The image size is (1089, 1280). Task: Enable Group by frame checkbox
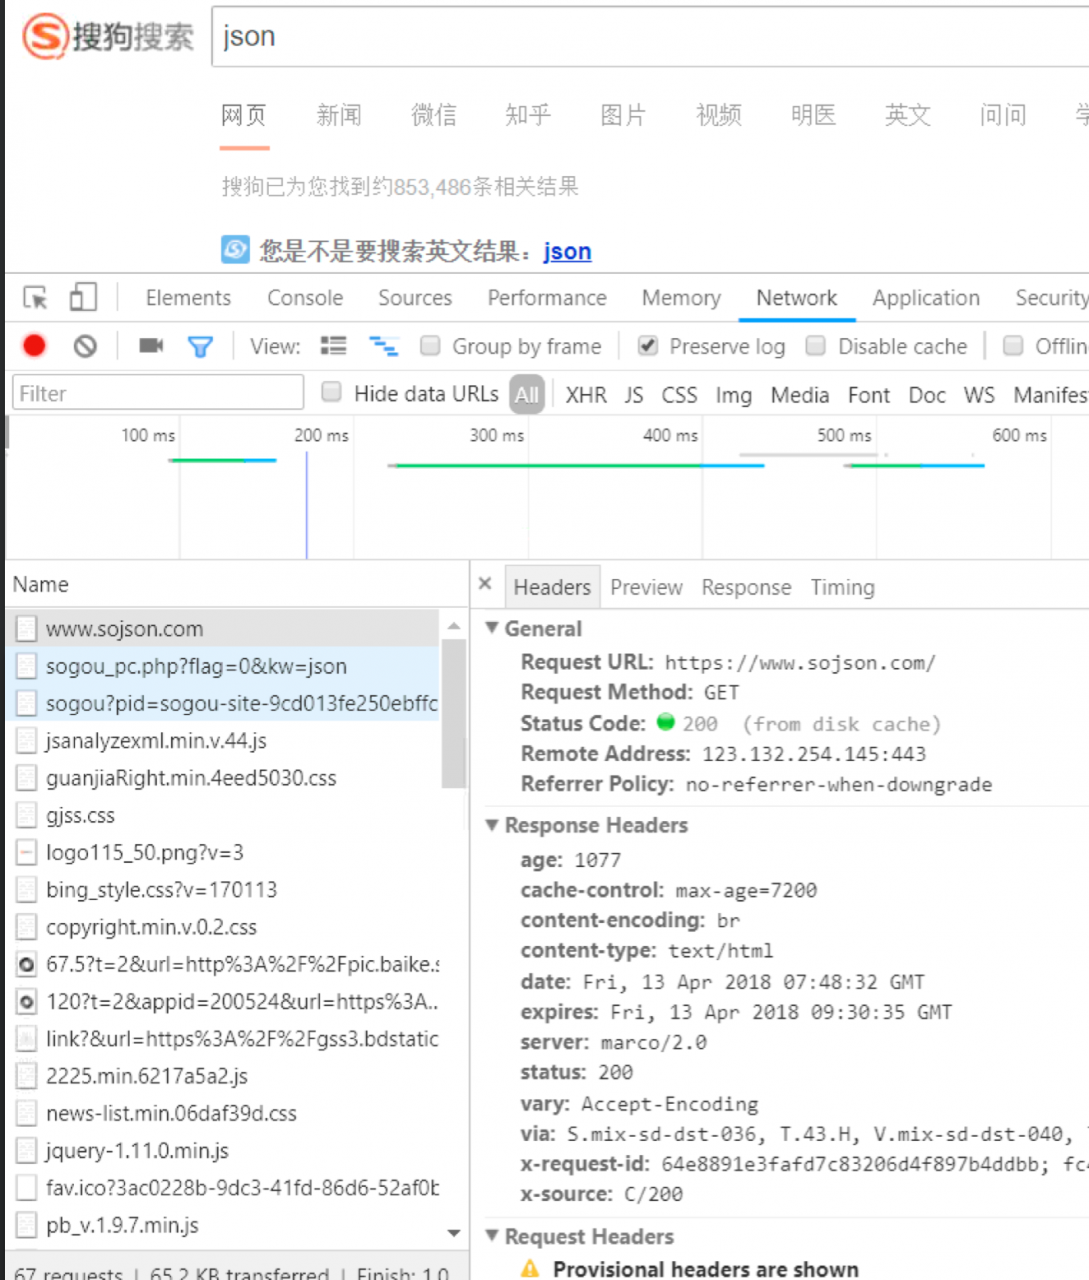tap(430, 346)
